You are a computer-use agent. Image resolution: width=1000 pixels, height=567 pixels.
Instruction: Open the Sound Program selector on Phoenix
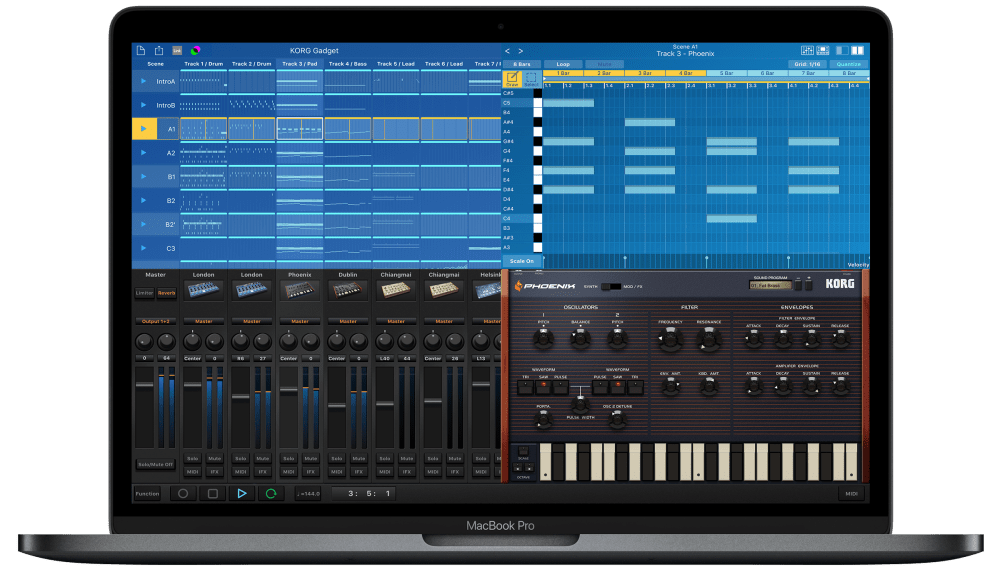tap(778, 285)
